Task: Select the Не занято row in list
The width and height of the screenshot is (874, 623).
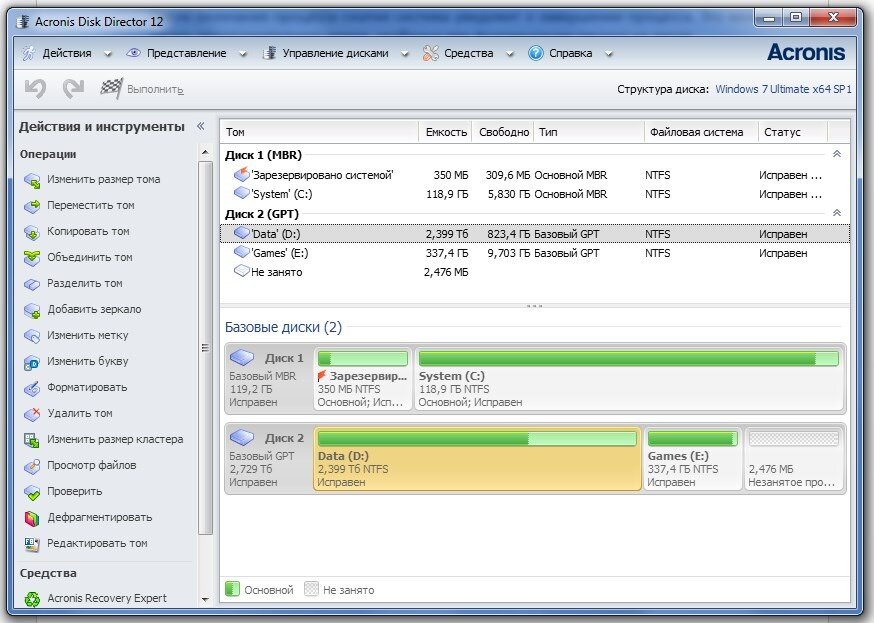Action: (535, 272)
